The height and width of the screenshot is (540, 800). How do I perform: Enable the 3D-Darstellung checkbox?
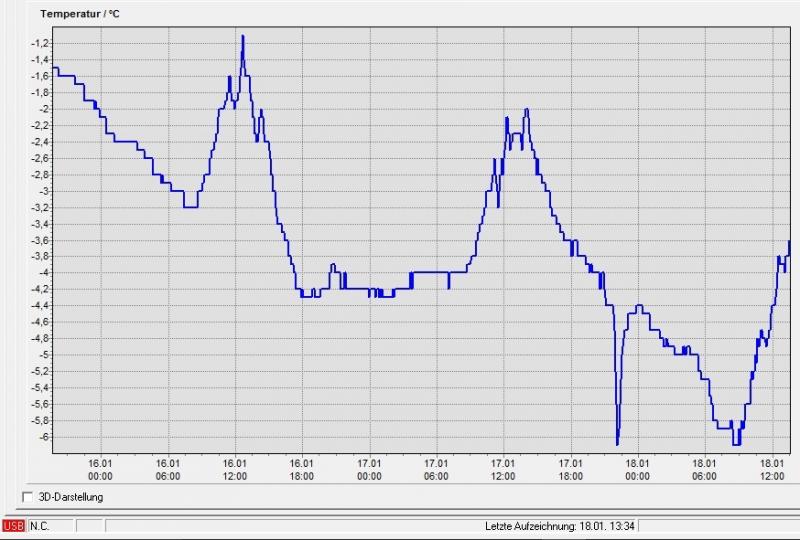(27, 497)
